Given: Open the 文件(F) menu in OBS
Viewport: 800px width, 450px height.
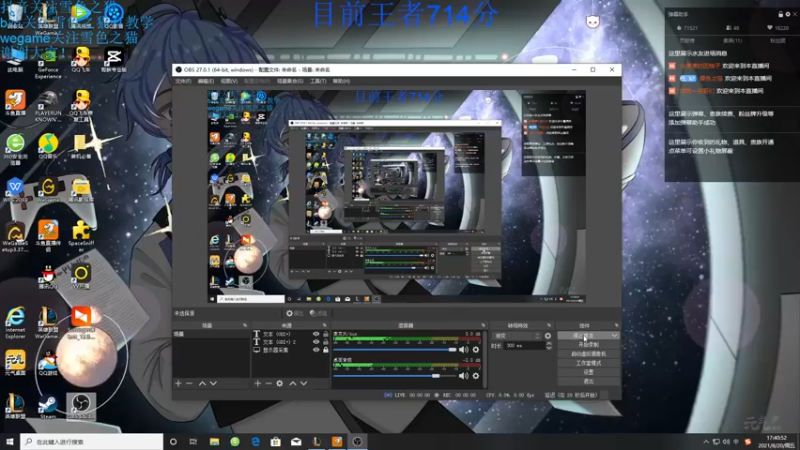Looking at the screenshot, I should point(183,81).
